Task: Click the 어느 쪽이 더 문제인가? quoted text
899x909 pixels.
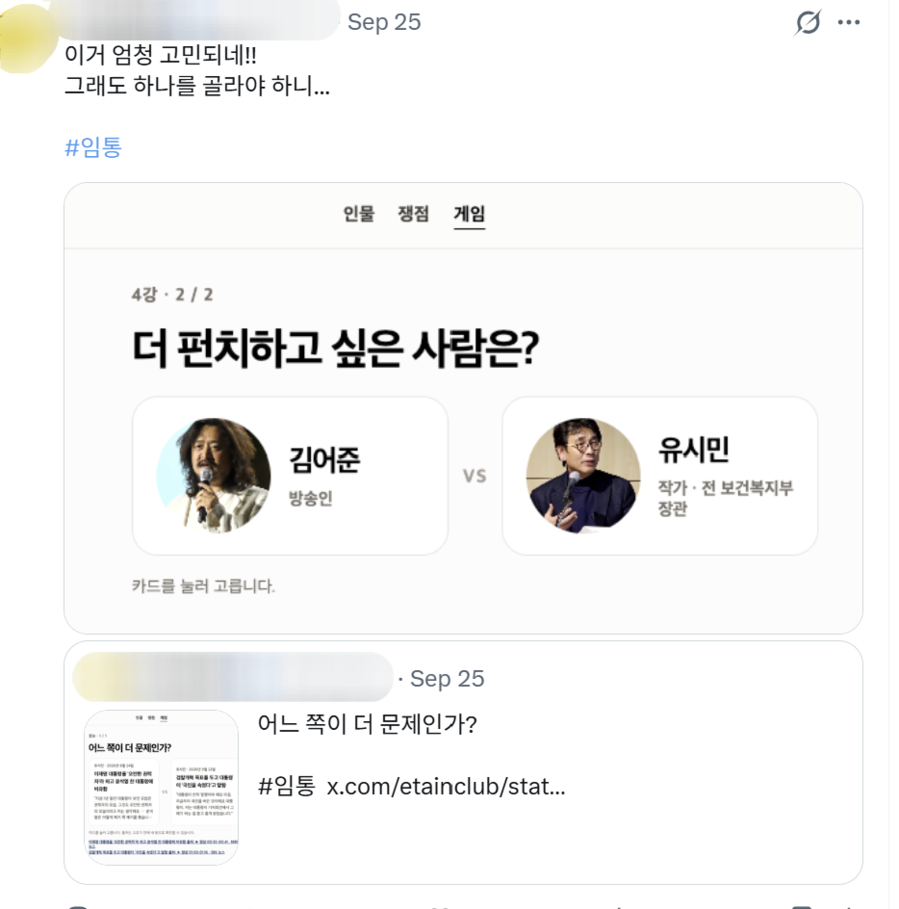Action: (367, 724)
